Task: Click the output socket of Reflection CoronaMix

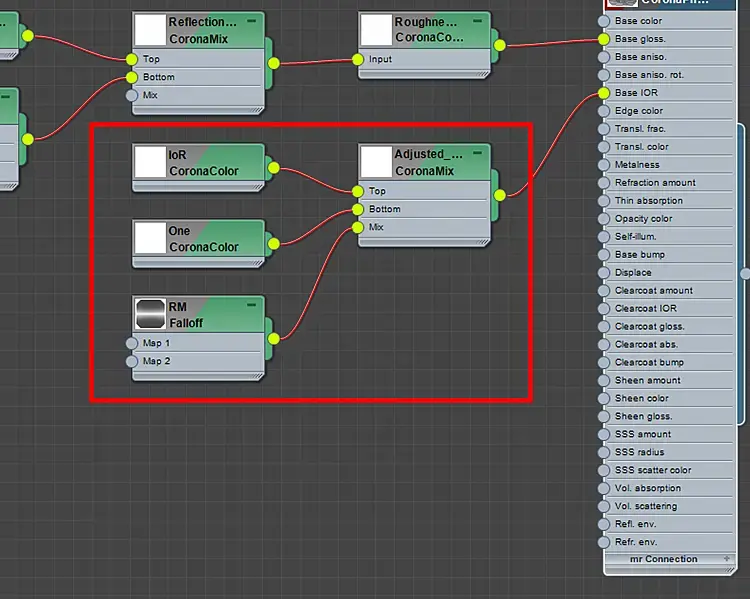Action: tap(274, 63)
